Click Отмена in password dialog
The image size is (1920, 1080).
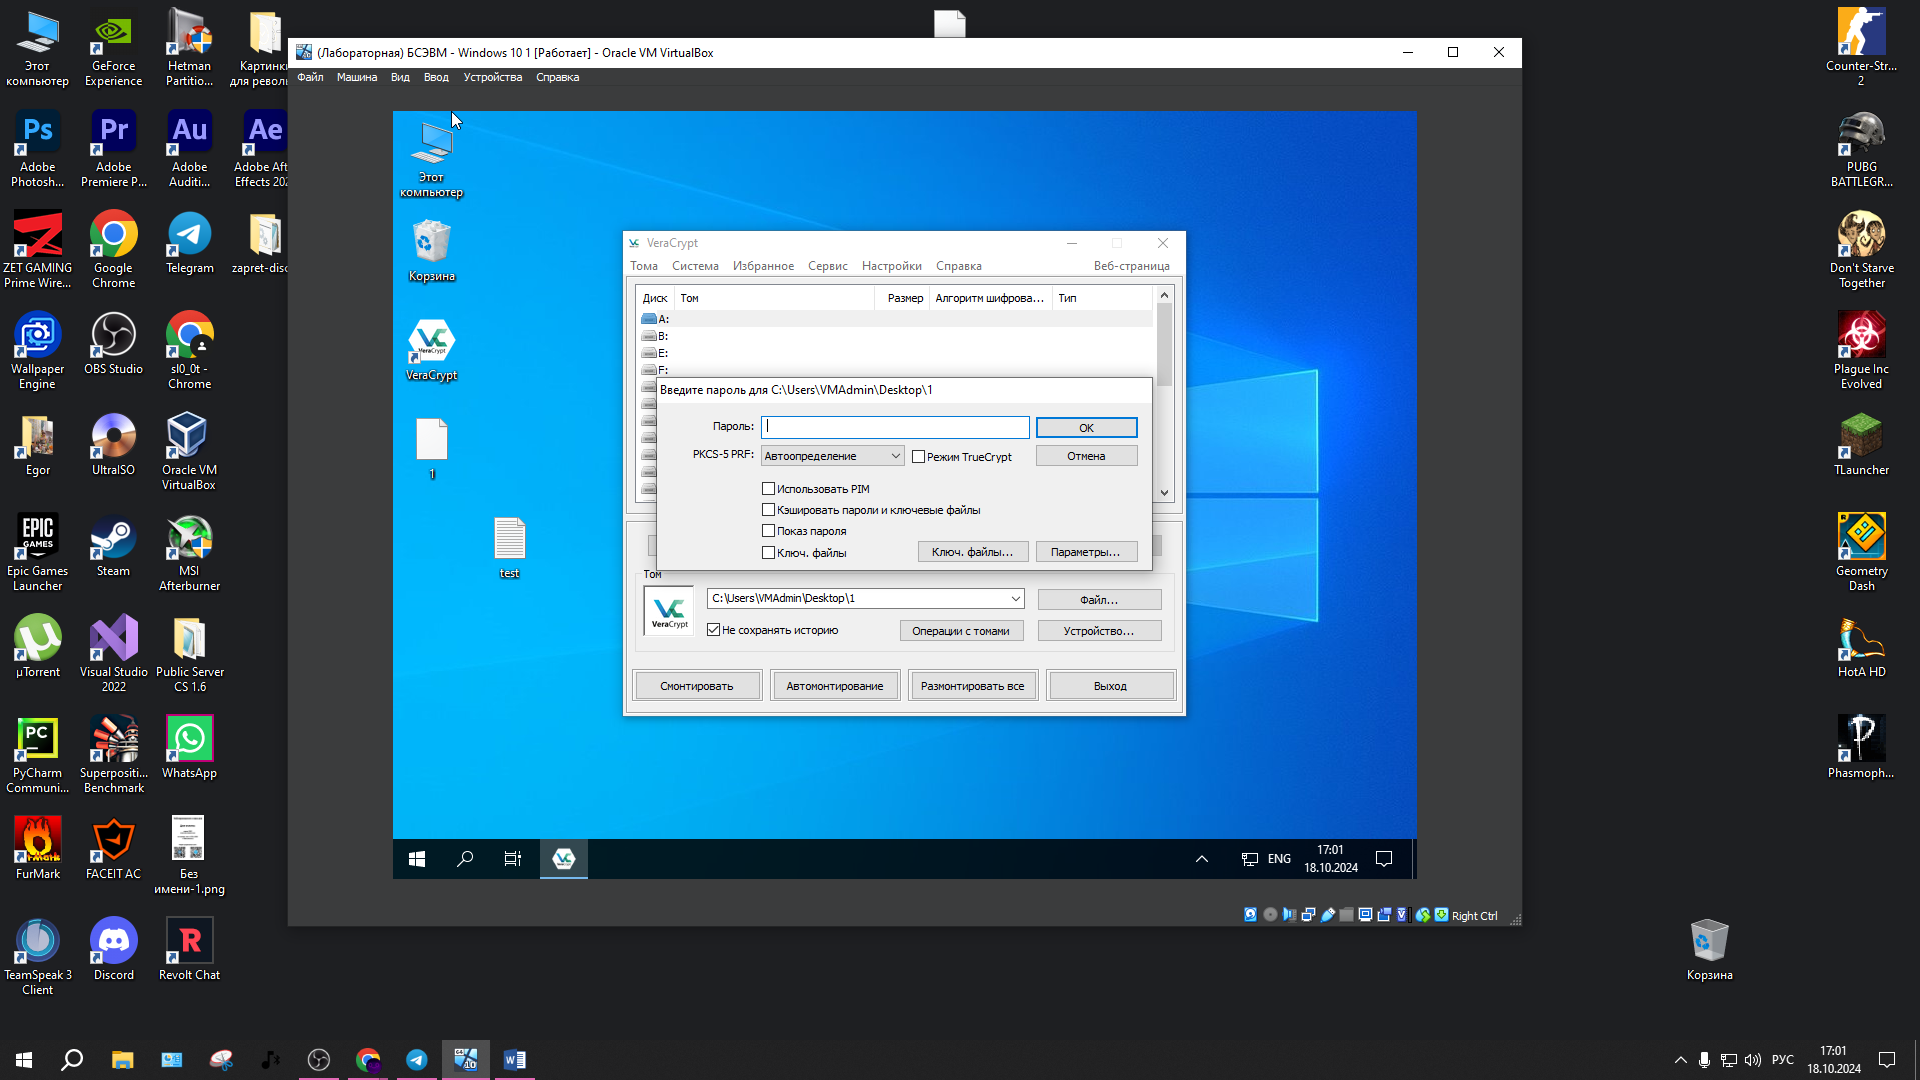click(1086, 456)
